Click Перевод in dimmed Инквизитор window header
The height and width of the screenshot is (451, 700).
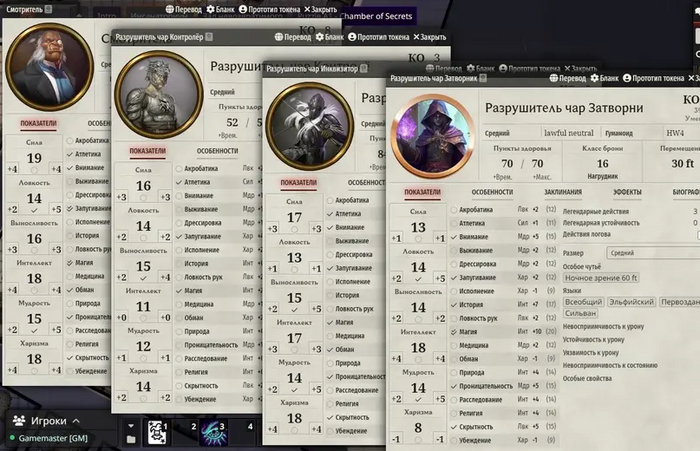tap(443, 69)
